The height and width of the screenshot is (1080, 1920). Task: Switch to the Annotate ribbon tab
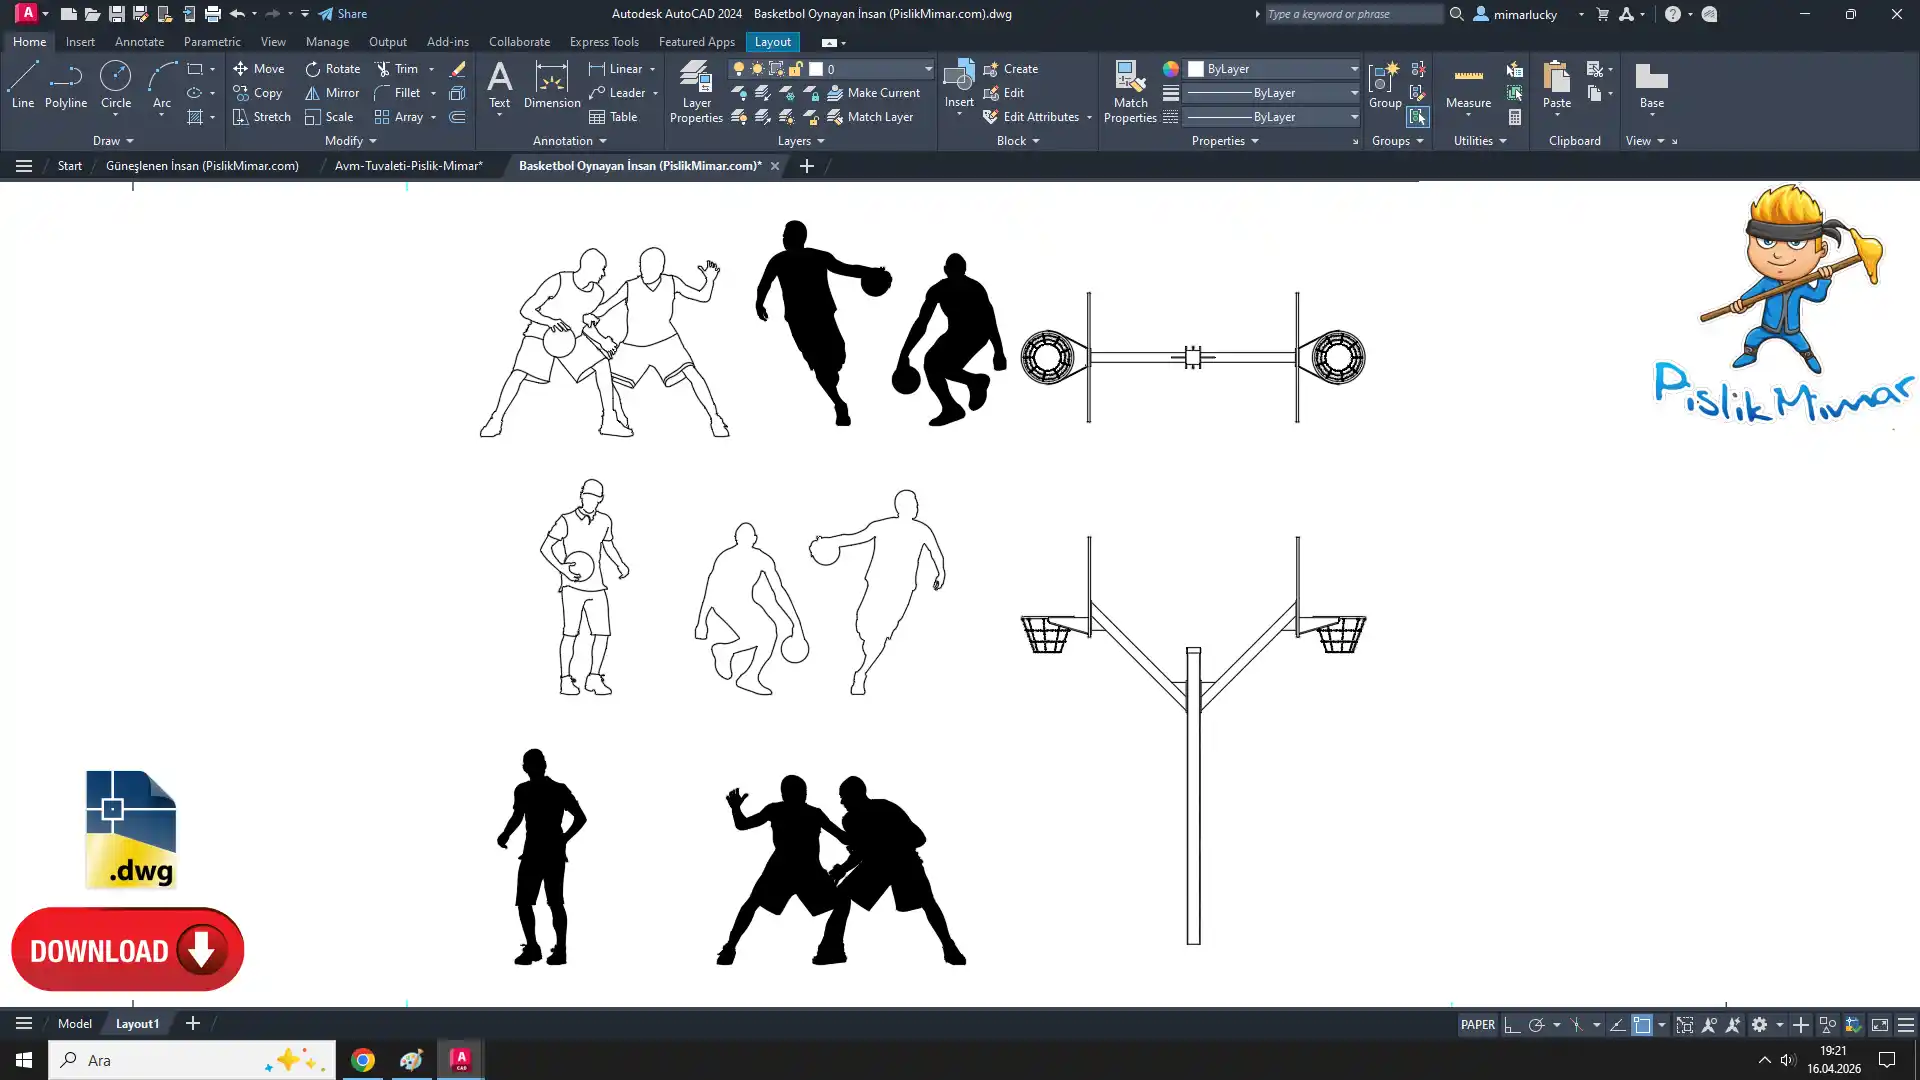(x=139, y=42)
